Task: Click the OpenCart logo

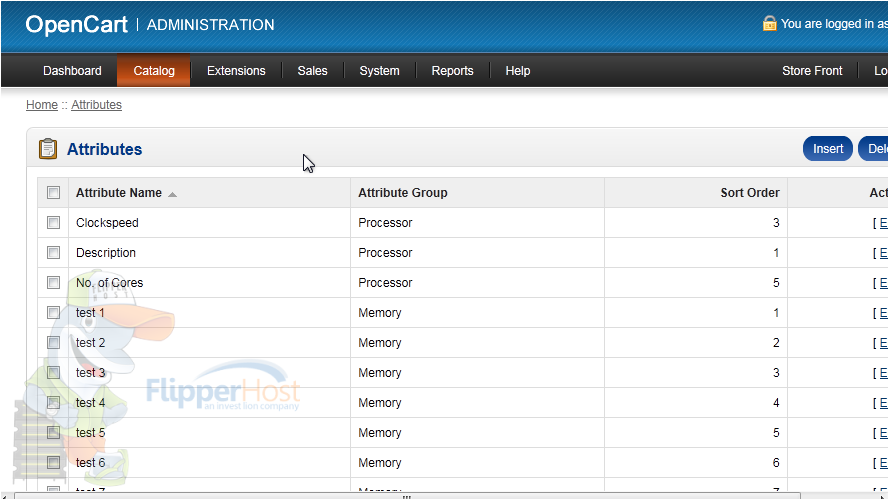Action: (x=77, y=24)
